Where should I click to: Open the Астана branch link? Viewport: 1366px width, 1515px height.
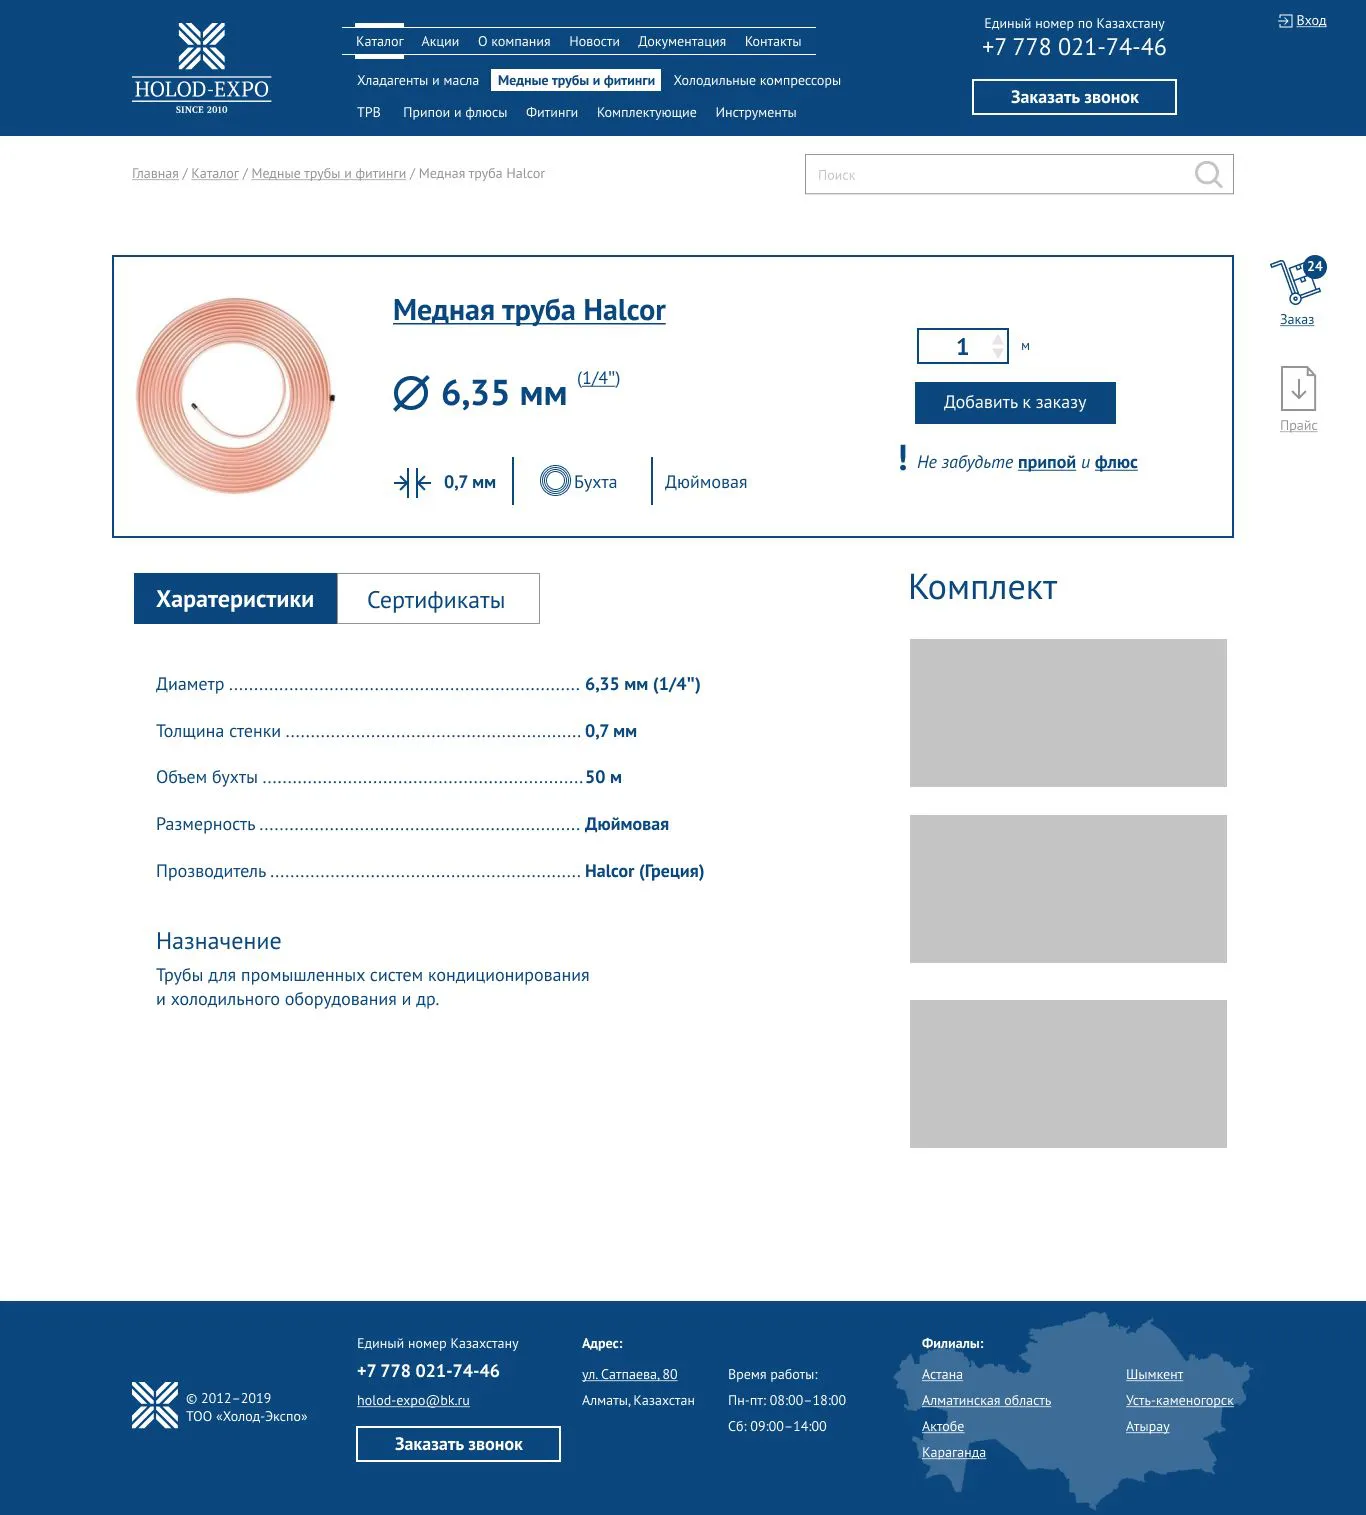point(942,1375)
